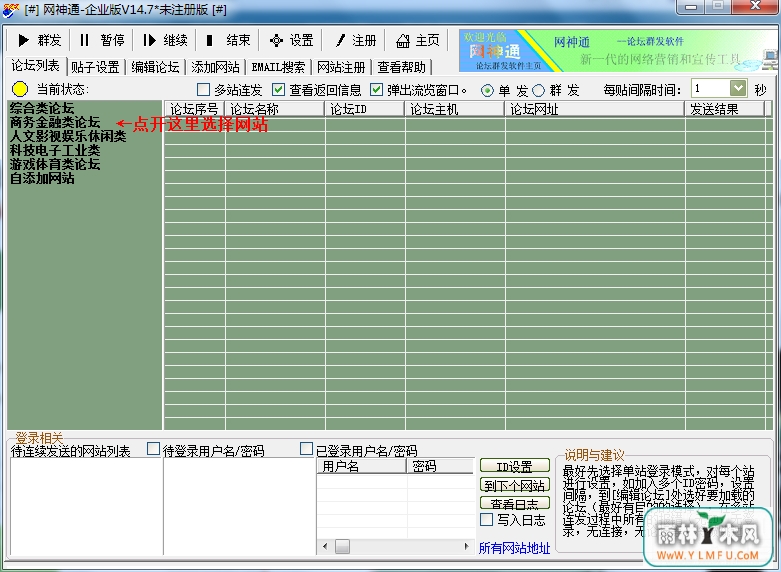The image size is (781, 572).
Task: Switch to the 论坛列表 tab
Action: 35,66
